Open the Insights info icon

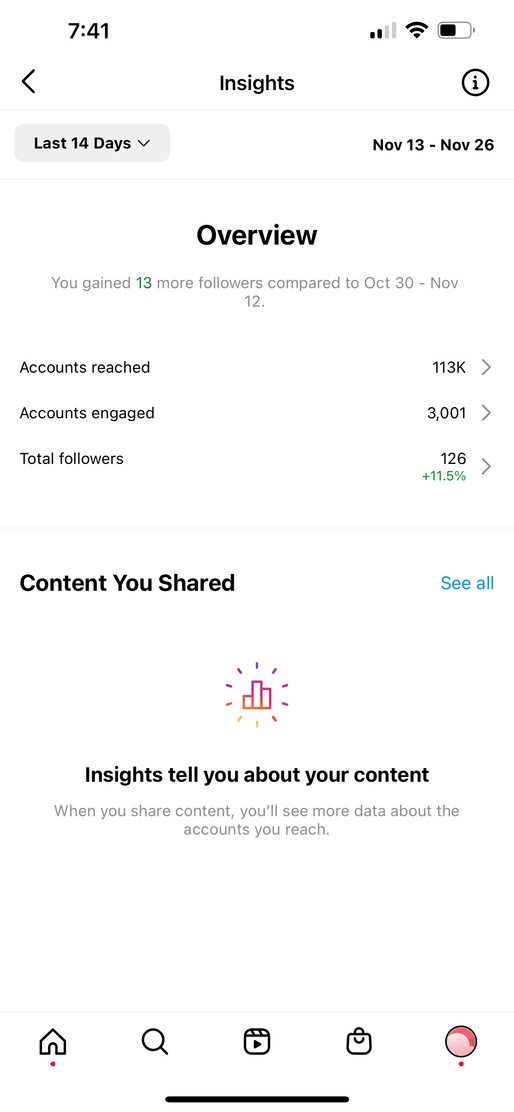point(475,83)
